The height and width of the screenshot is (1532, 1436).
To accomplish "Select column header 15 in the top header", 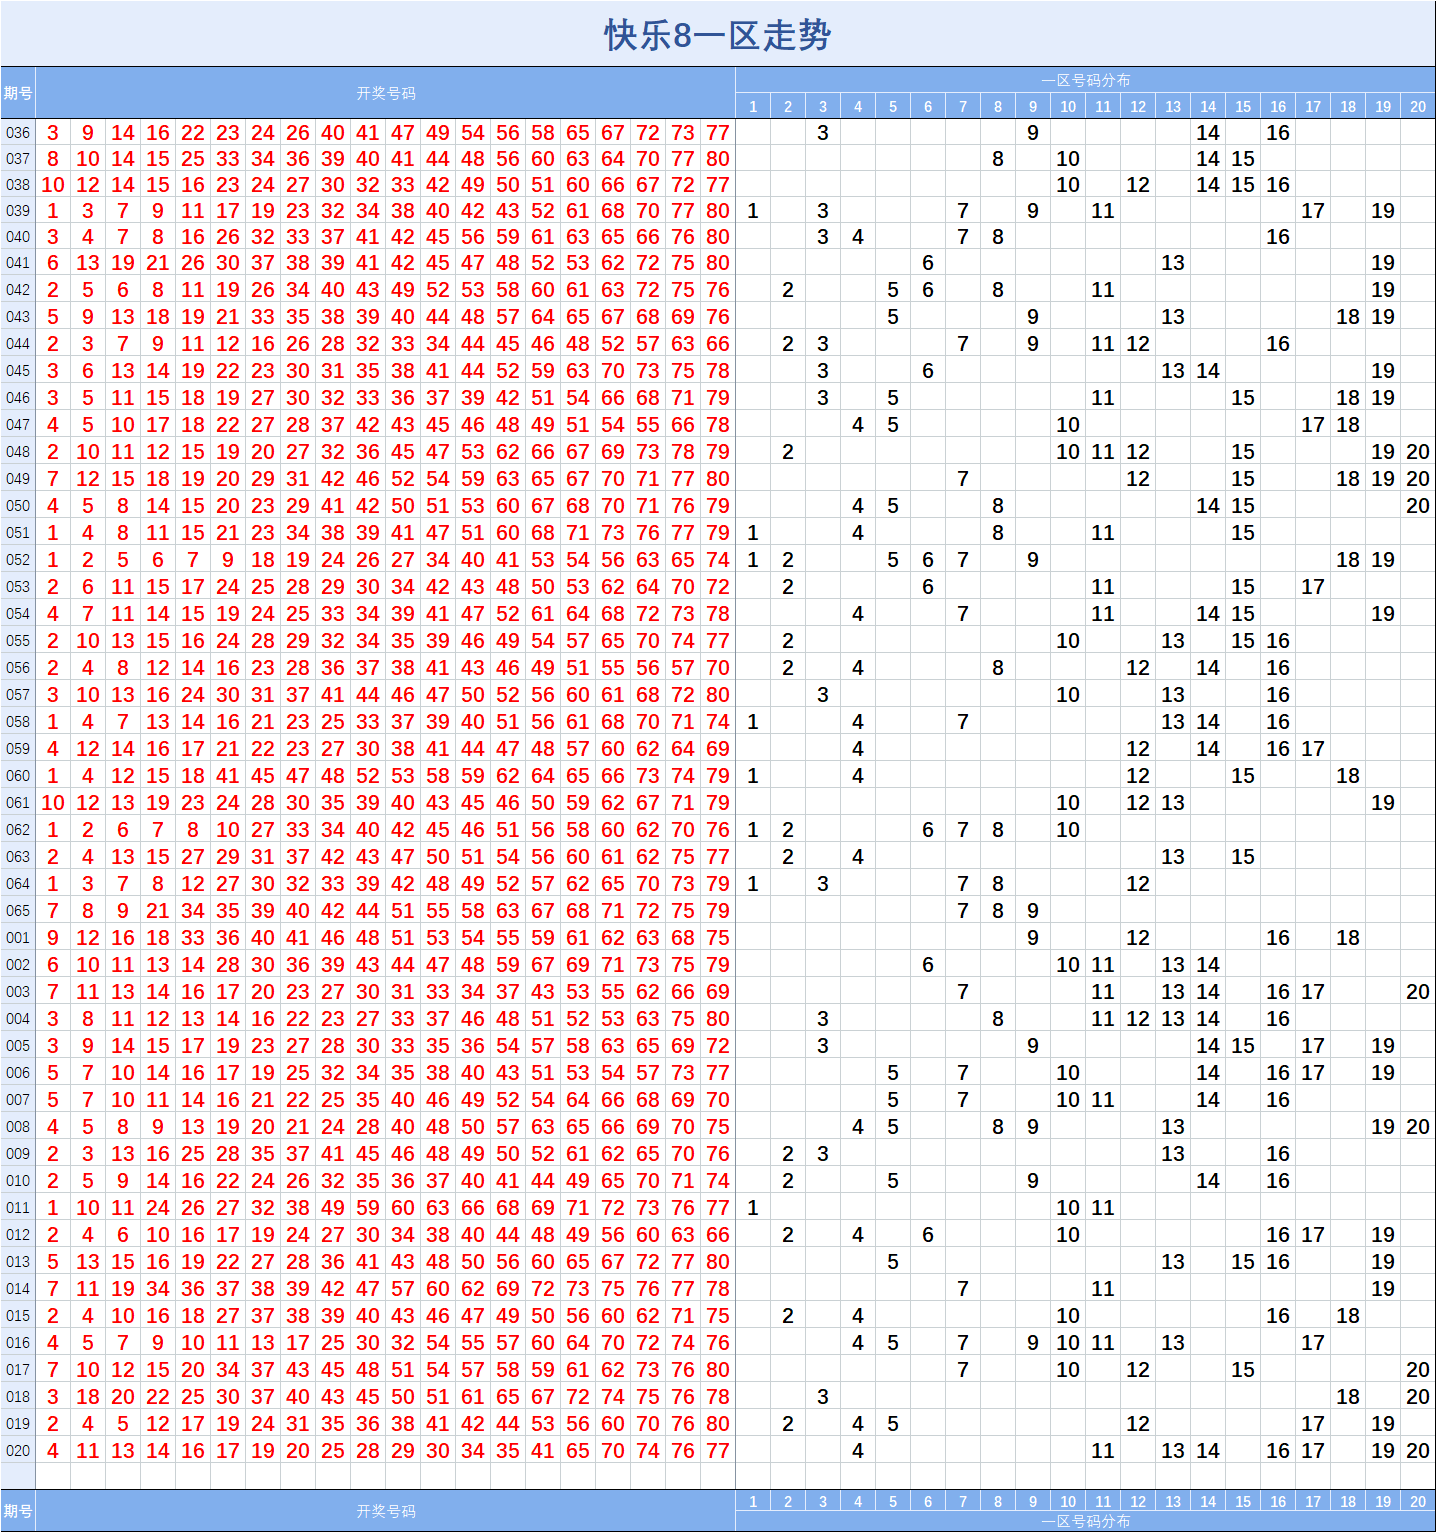I will 1243,107.
